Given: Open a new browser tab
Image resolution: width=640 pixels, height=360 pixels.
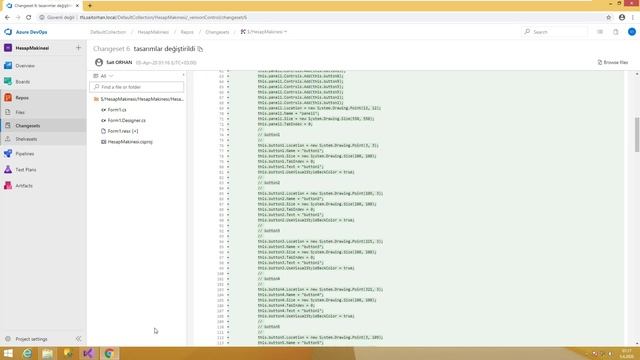Looking at the screenshot, I should (x=89, y=6).
